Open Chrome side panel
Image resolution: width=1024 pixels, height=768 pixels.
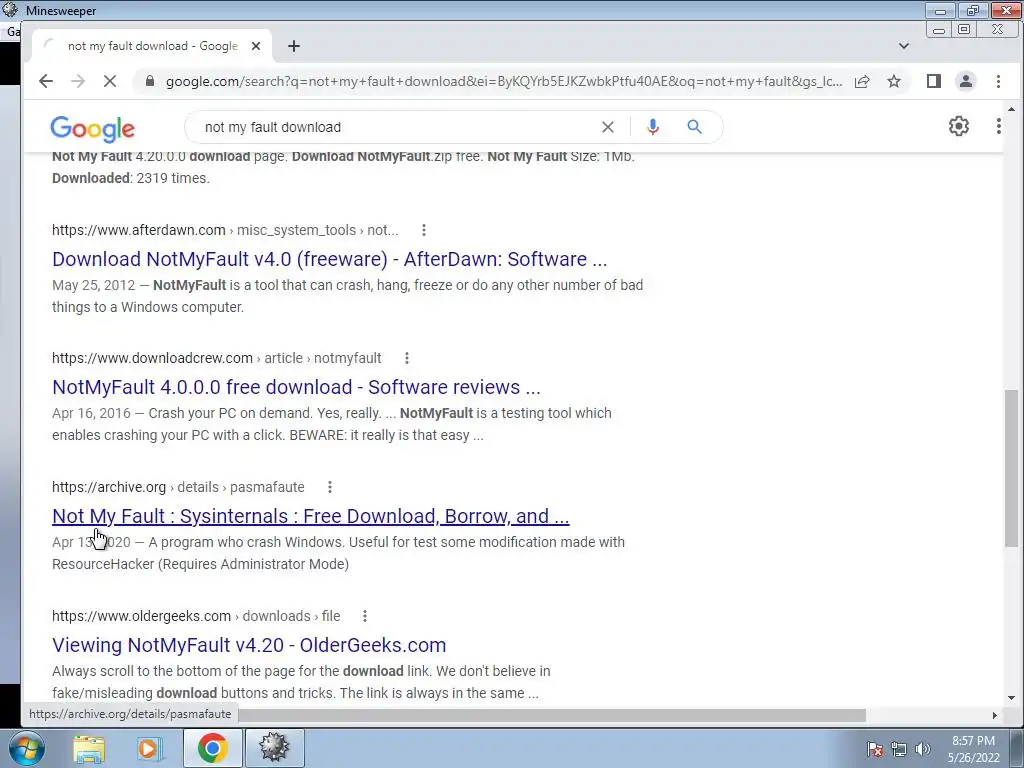[934, 81]
